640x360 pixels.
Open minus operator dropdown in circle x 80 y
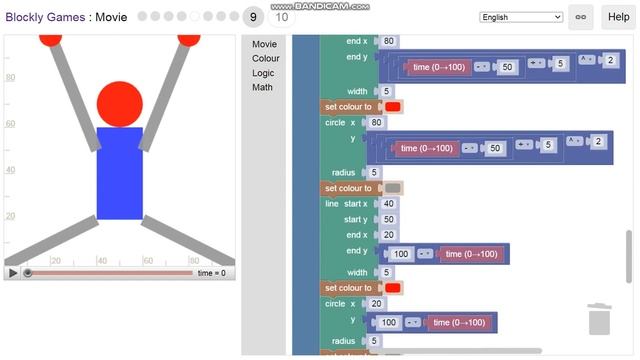[469, 148]
